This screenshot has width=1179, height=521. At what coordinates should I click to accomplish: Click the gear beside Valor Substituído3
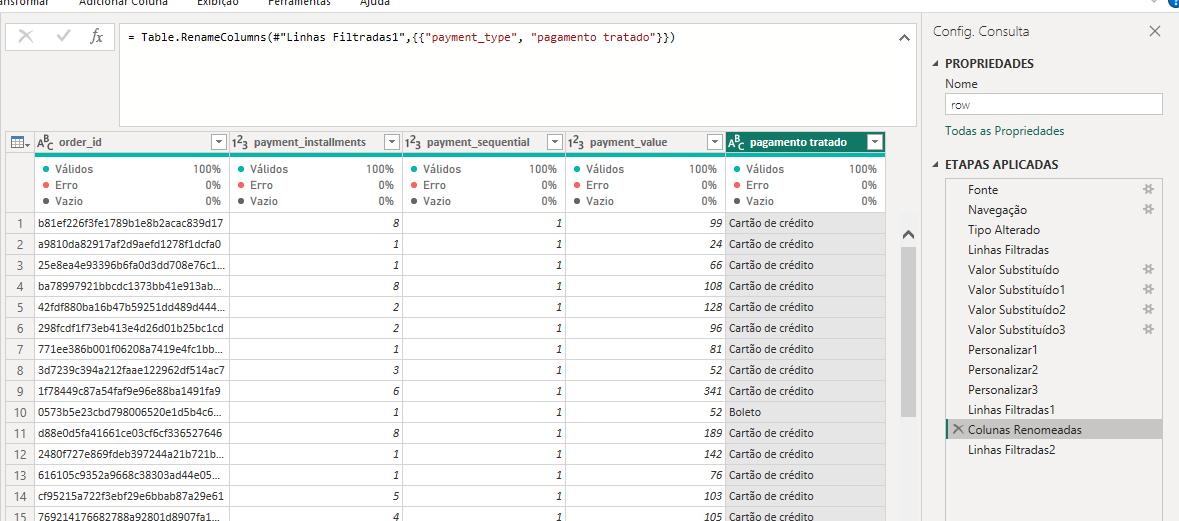[1149, 329]
